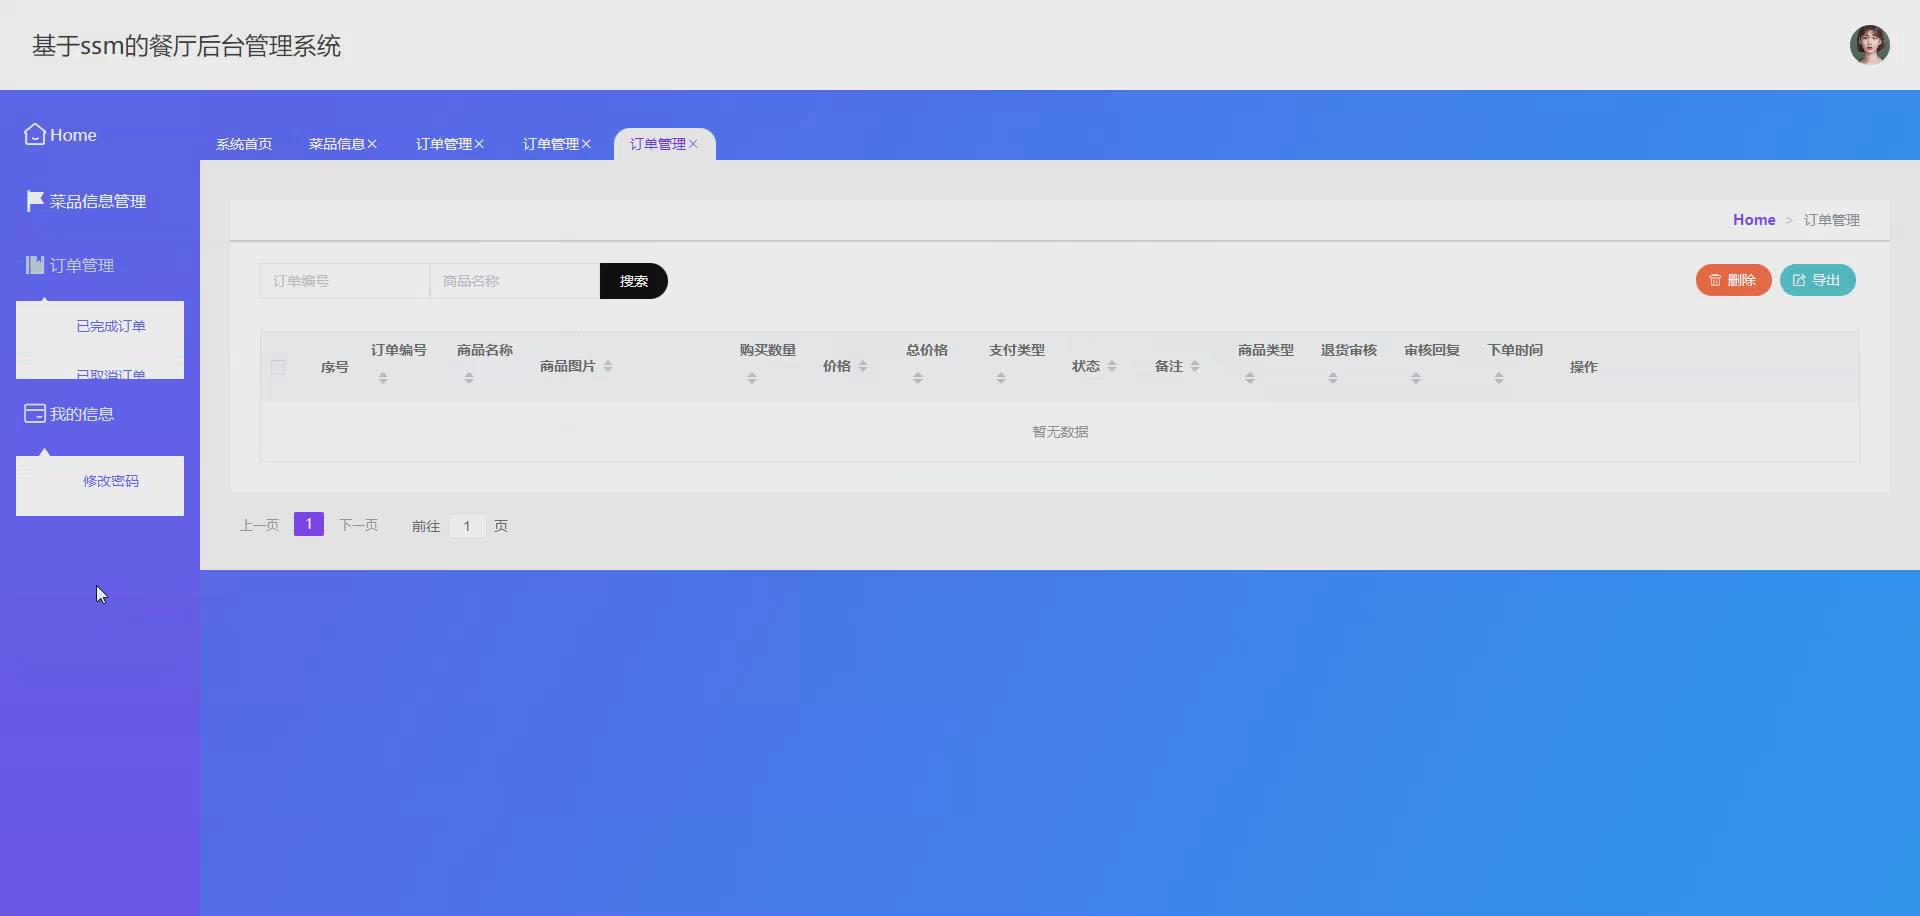Expand 菜品信息管理 sidebar menu
Image resolution: width=1920 pixels, height=916 pixels.
98,201
